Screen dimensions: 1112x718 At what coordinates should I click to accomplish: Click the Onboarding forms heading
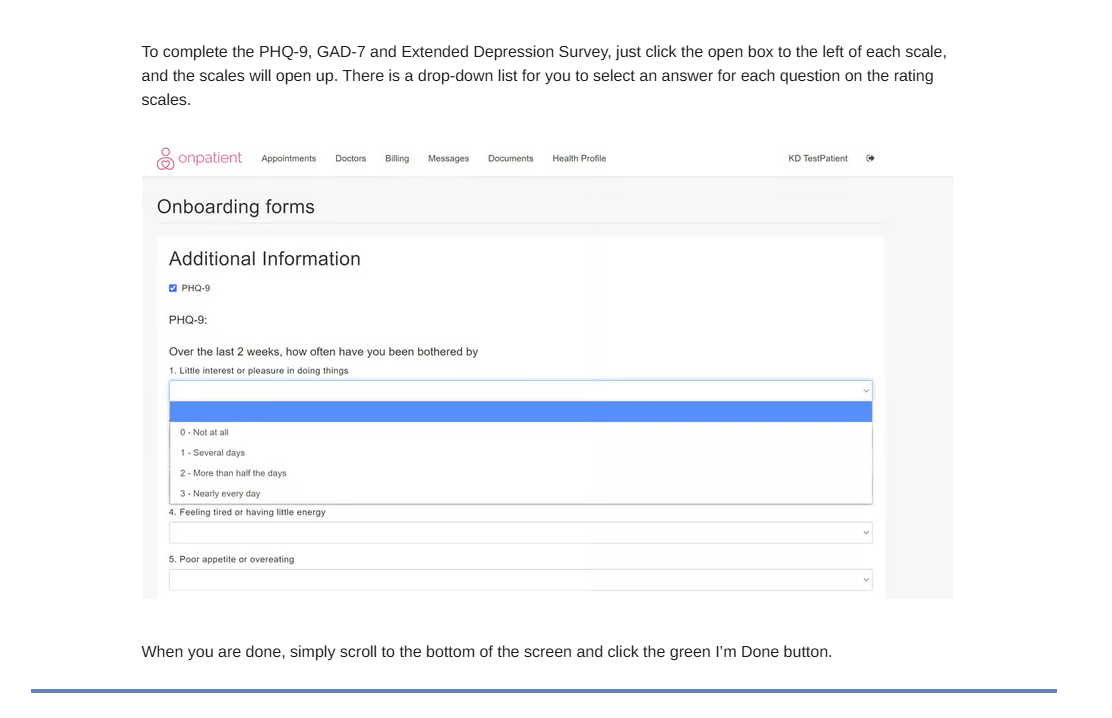pyautogui.click(x=235, y=206)
